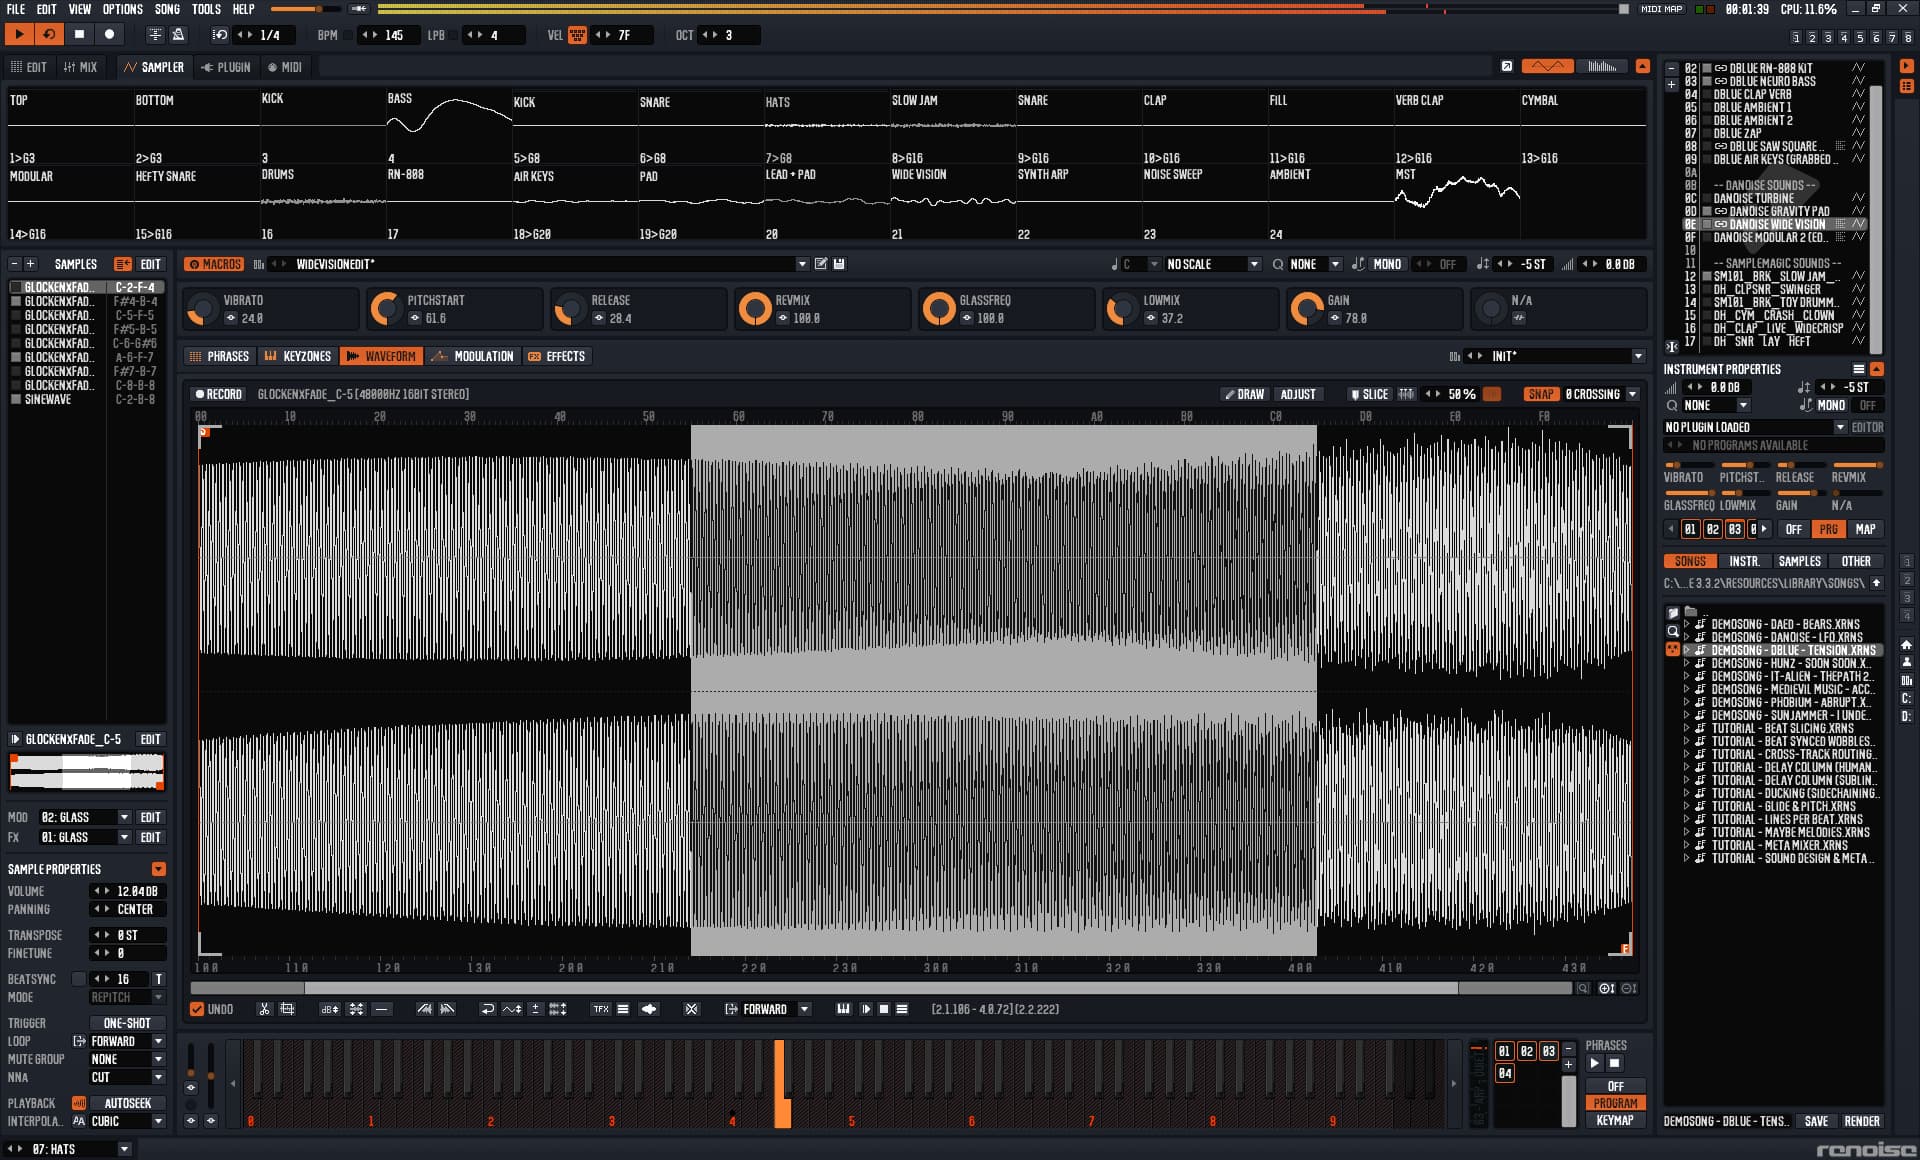
Task: Click the Slice button
Action: (1369, 394)
